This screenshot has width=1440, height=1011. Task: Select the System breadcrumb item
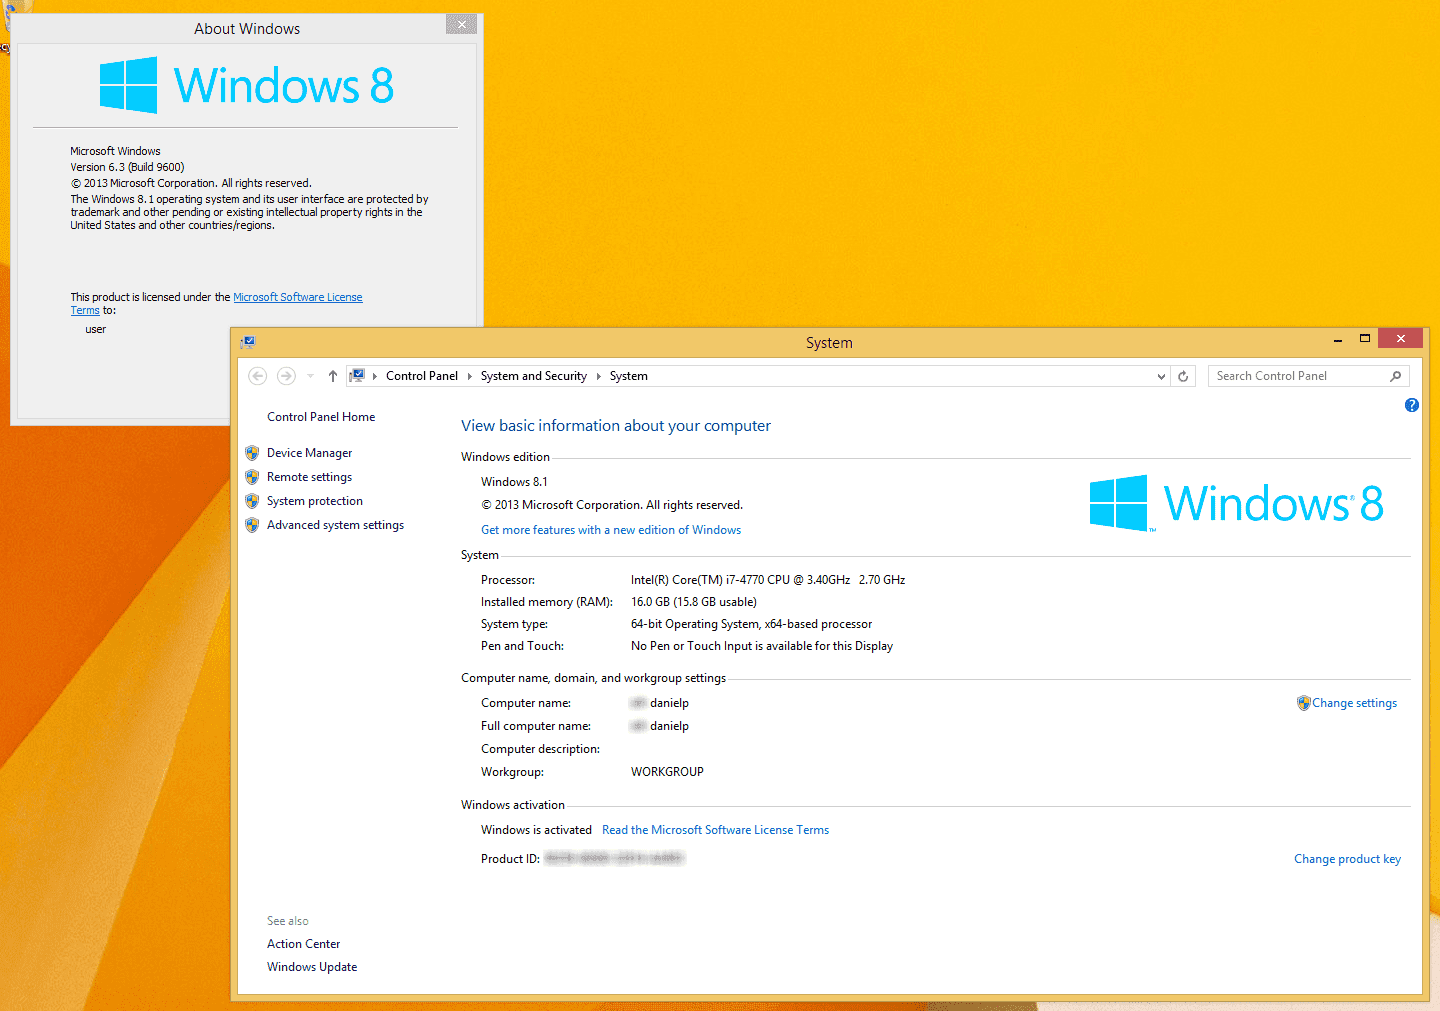click(629, 376)
